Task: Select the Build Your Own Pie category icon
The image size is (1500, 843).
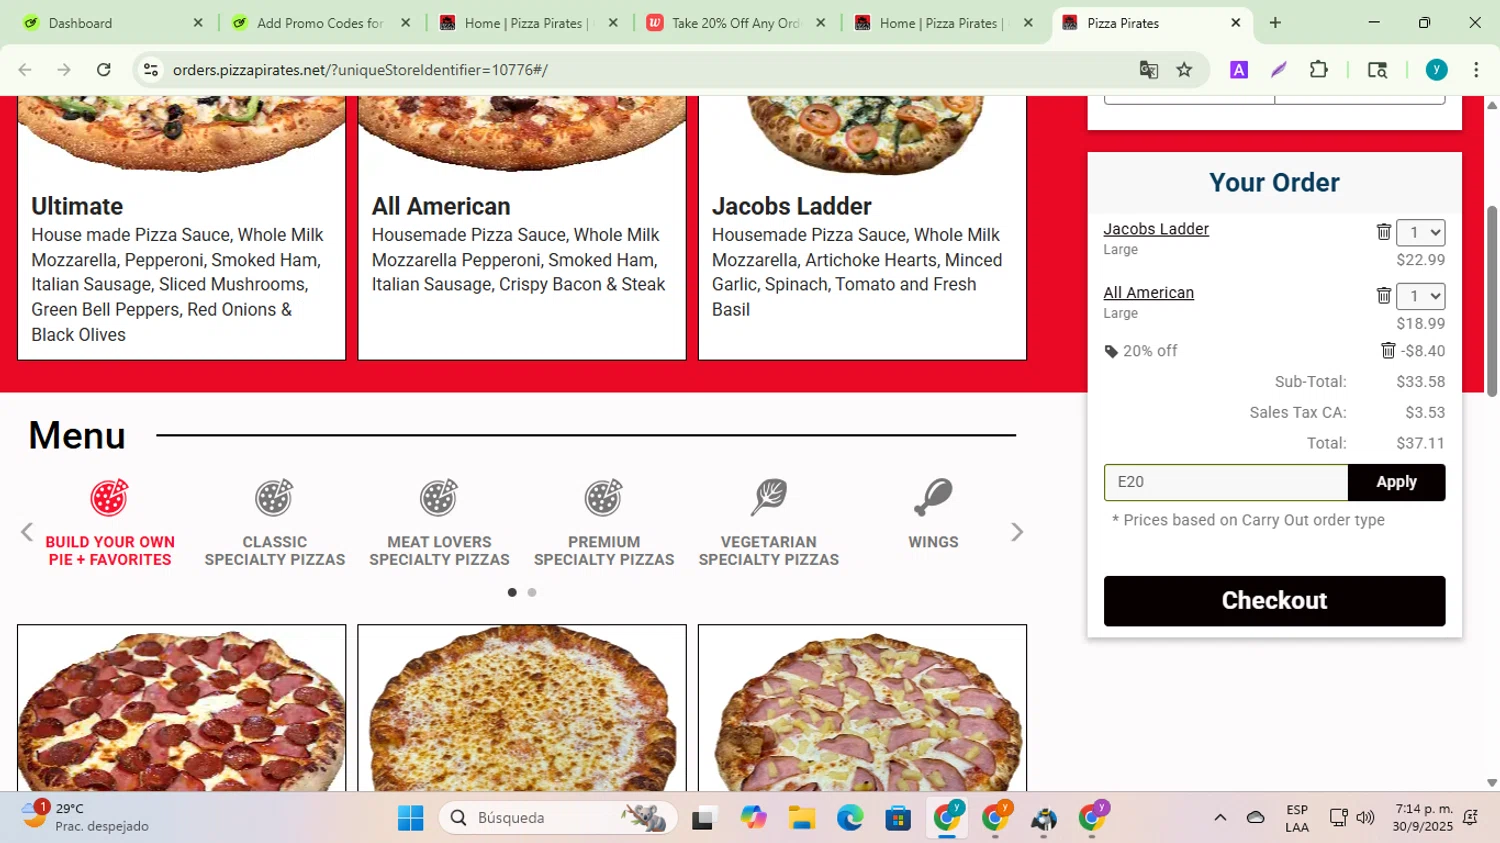Action: coord(110,497)
